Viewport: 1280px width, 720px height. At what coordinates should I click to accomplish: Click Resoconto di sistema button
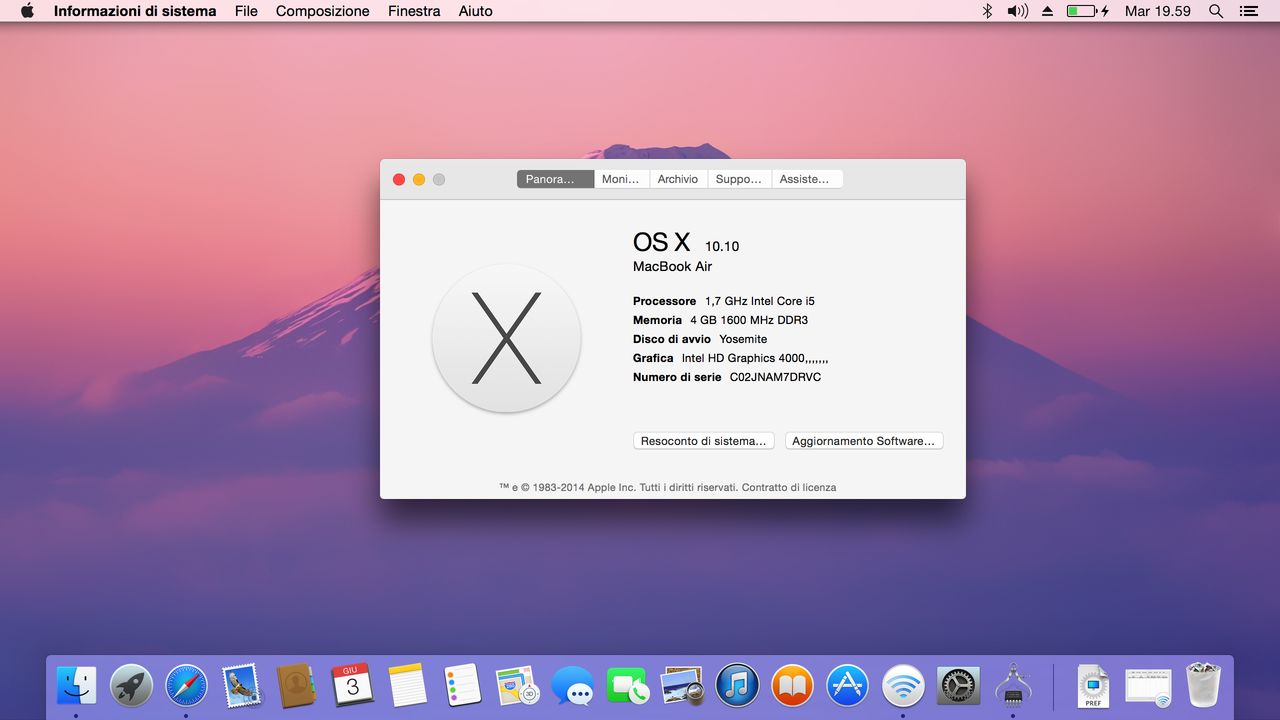(704, 441)
